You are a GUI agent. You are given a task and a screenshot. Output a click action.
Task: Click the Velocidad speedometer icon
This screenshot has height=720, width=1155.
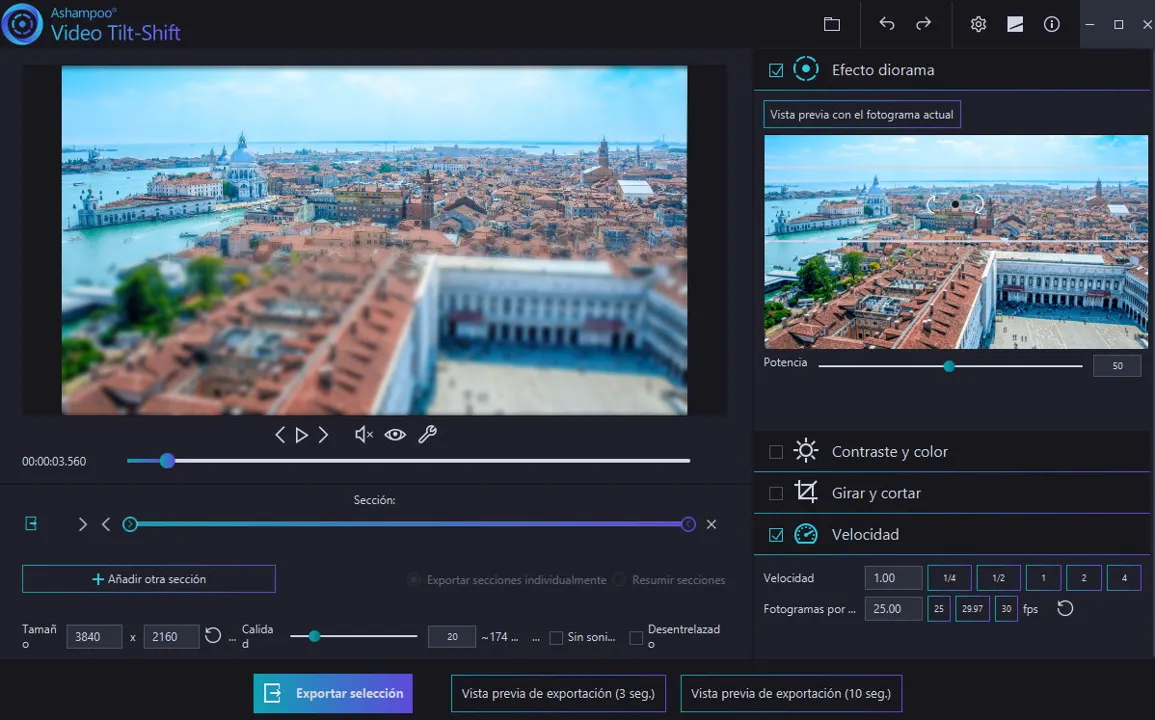[806, 534]
